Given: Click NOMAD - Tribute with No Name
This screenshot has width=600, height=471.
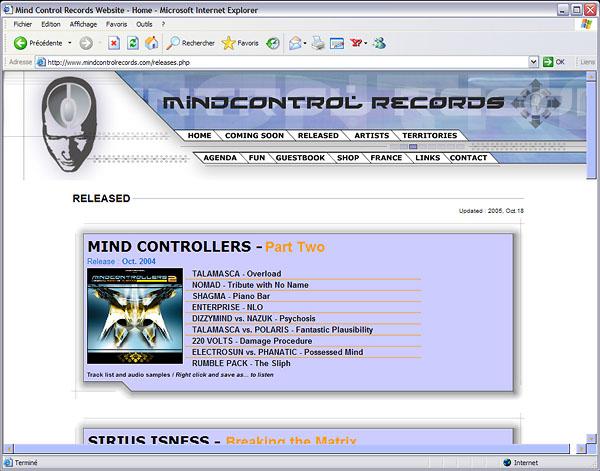Looking at the screenshot, I should (x=250, y=285).
